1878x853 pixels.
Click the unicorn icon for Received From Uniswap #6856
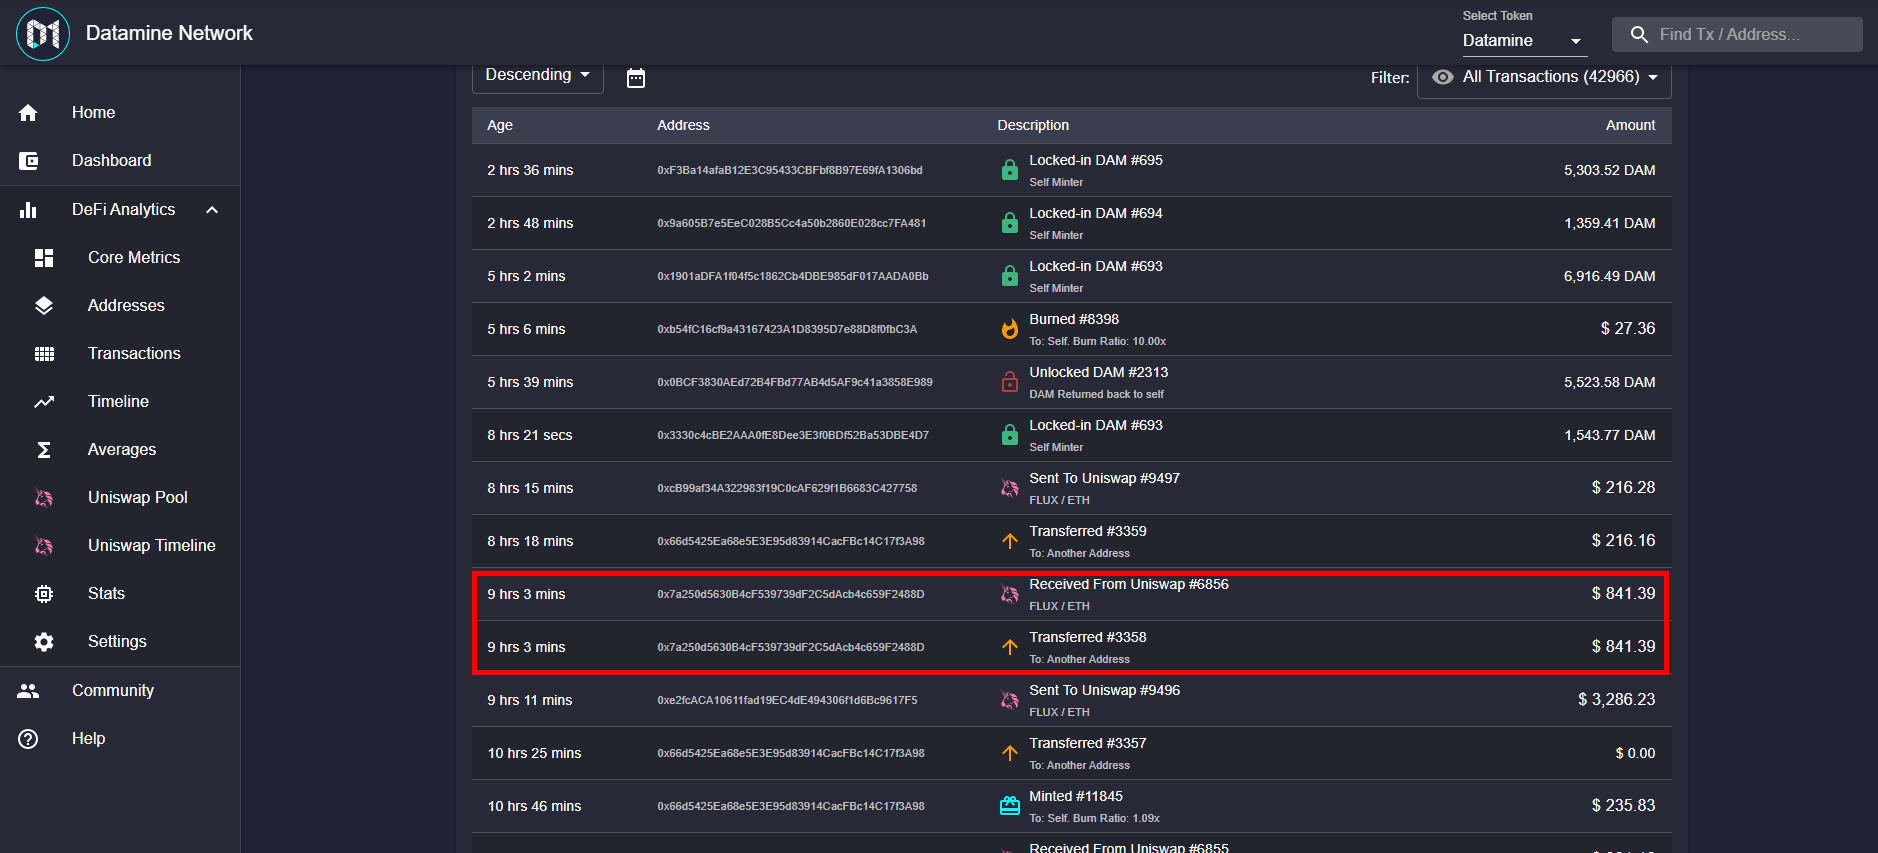[x=1010, y=594]
